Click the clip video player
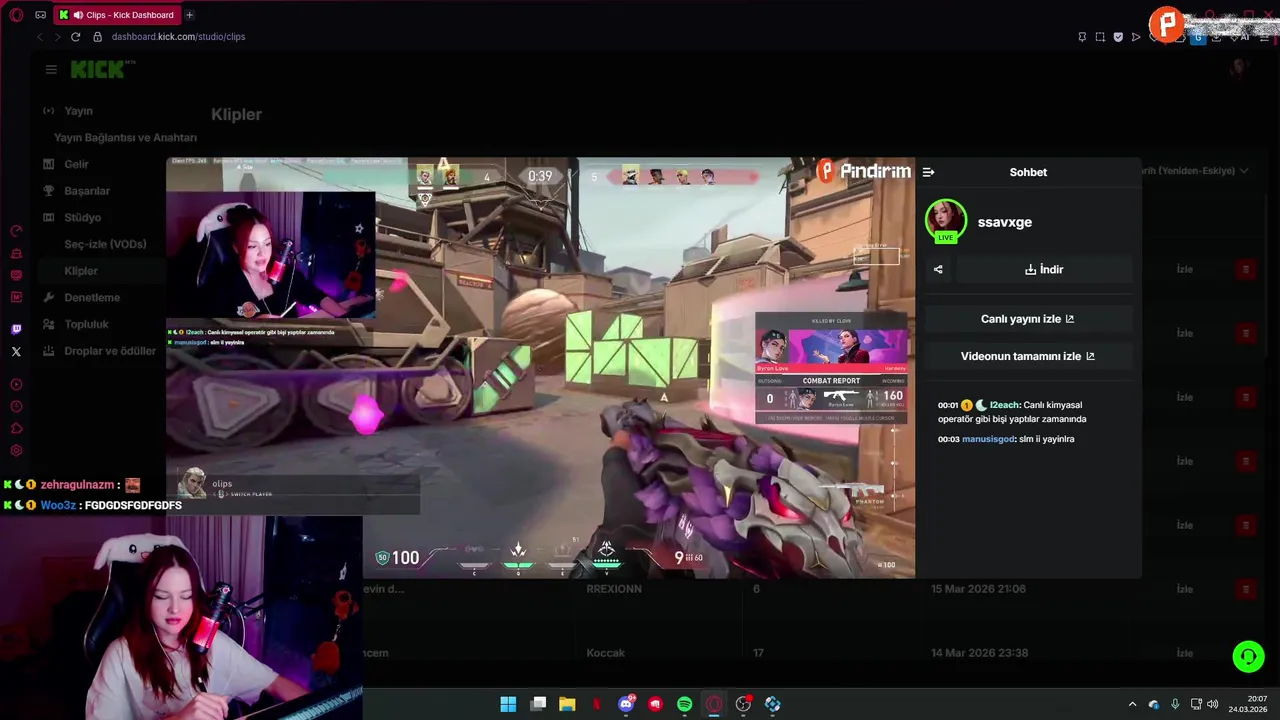The height and width of the screenshot is (720, 1280). coord(540,367)
